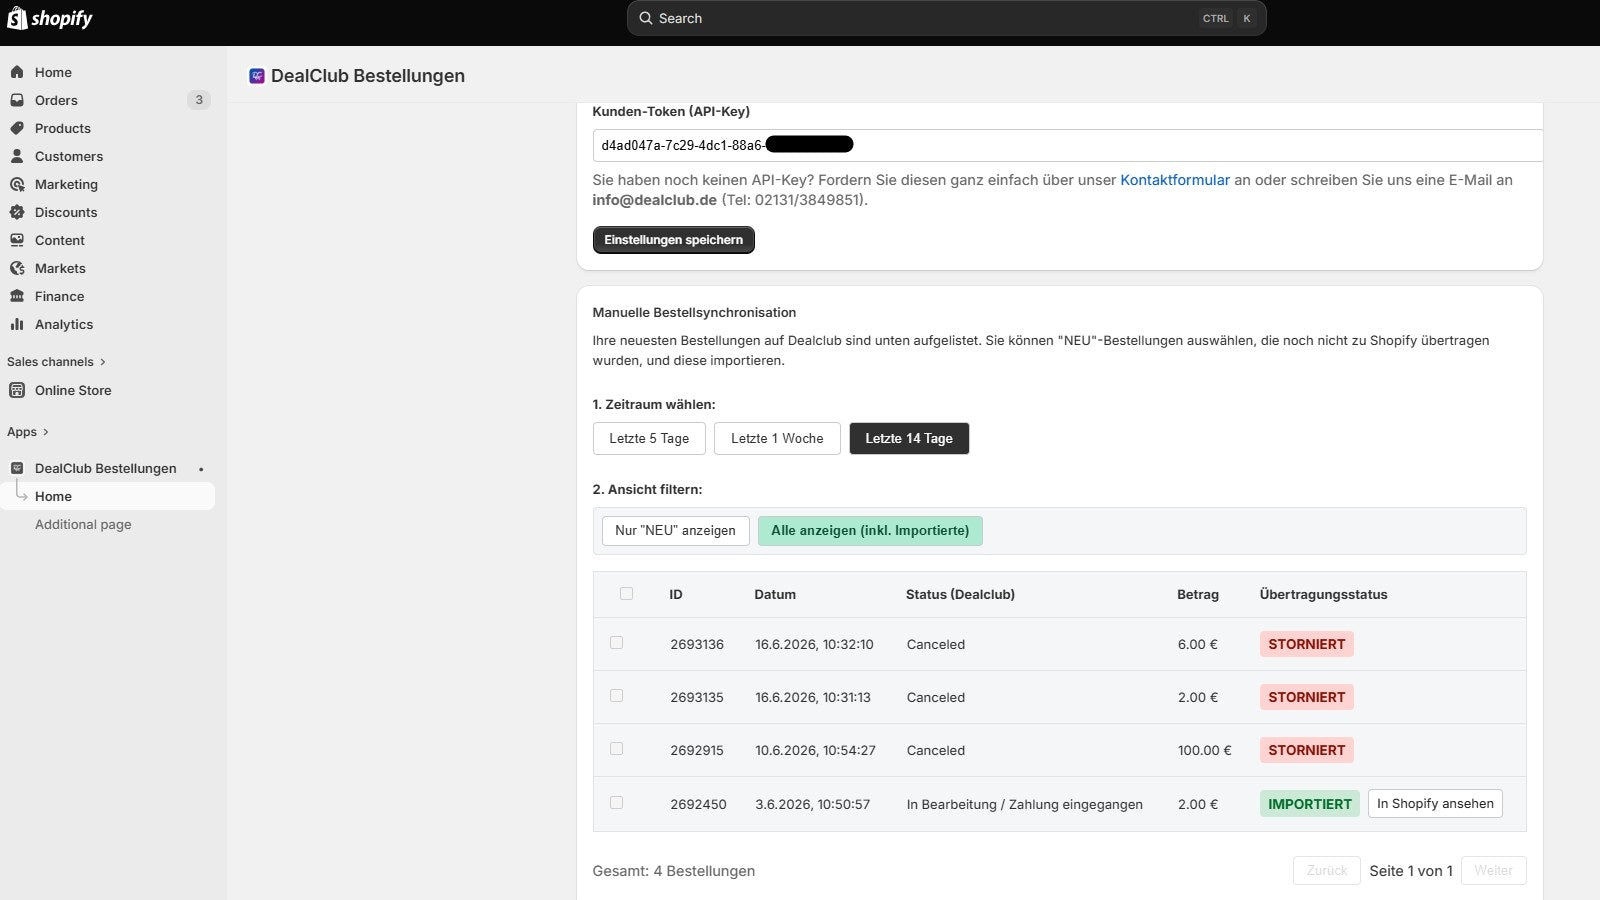Viewport: 1600px width, 900px height.
Task: Filter view with Nur "NEU" anzeigen
Action: [x=675, y=530]
